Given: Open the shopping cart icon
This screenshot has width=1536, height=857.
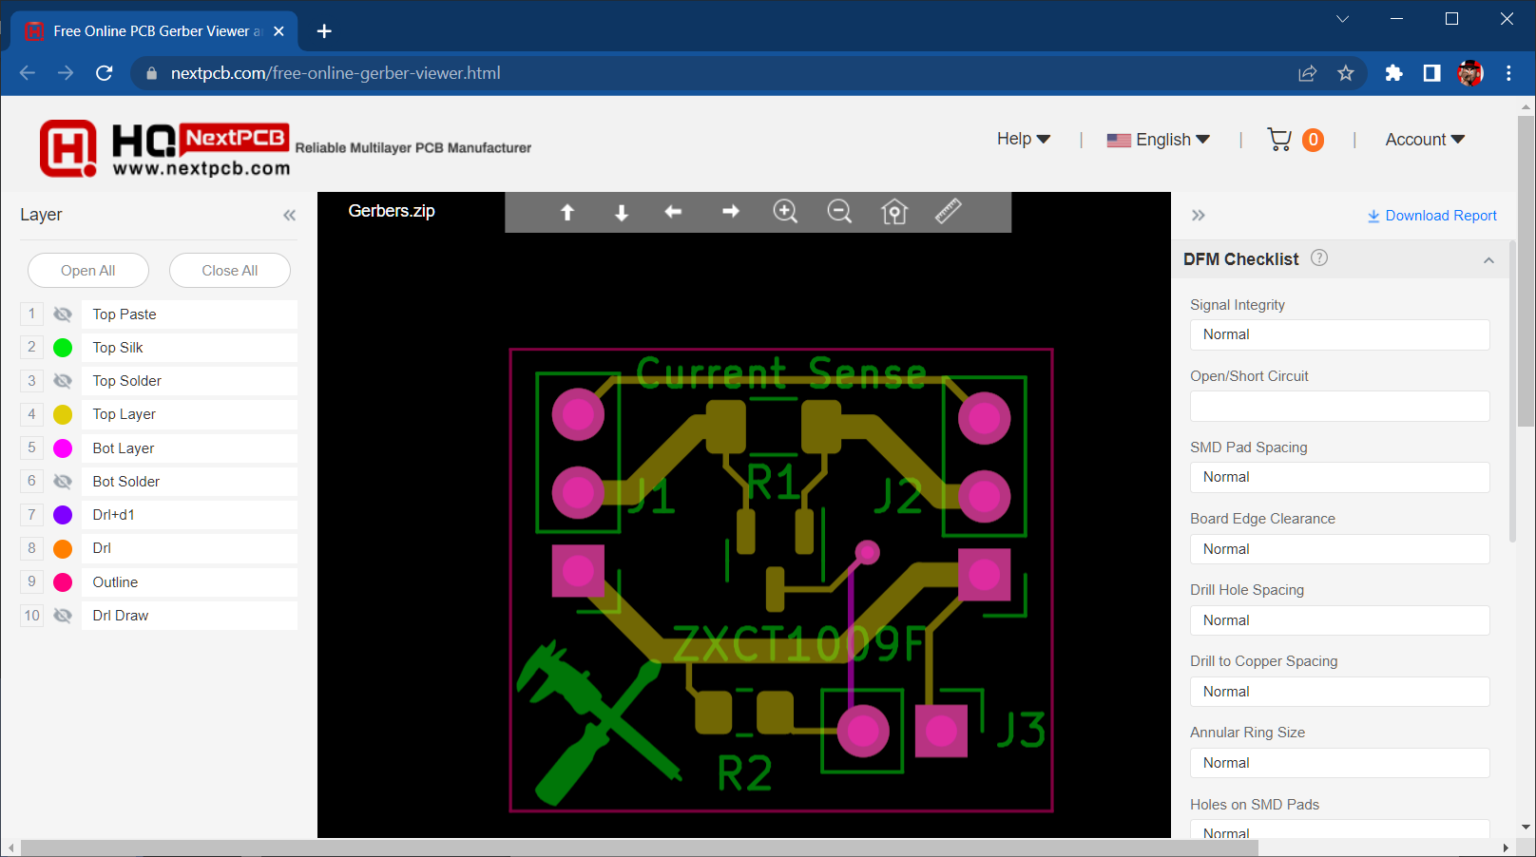Looking at the screenshot, I should (1279, 139).
